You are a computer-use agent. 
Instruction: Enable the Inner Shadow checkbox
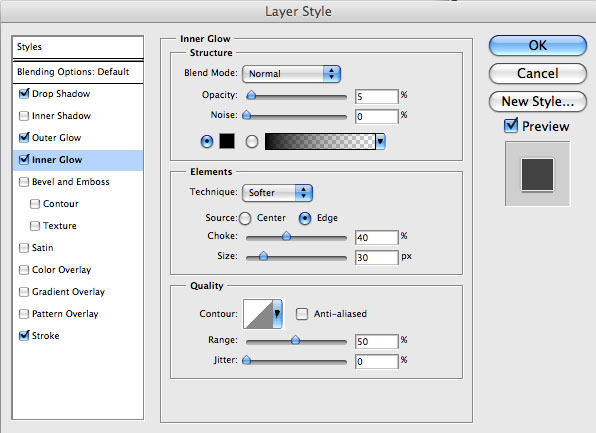[x=24, y=116]
